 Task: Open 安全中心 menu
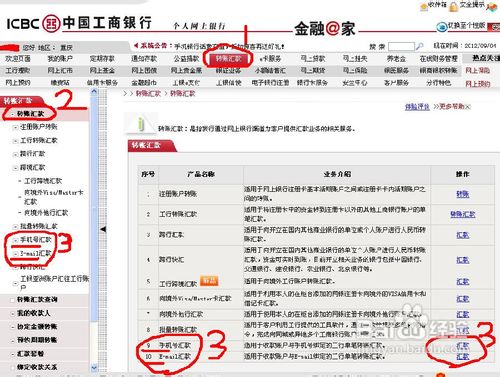click(355, 83)
